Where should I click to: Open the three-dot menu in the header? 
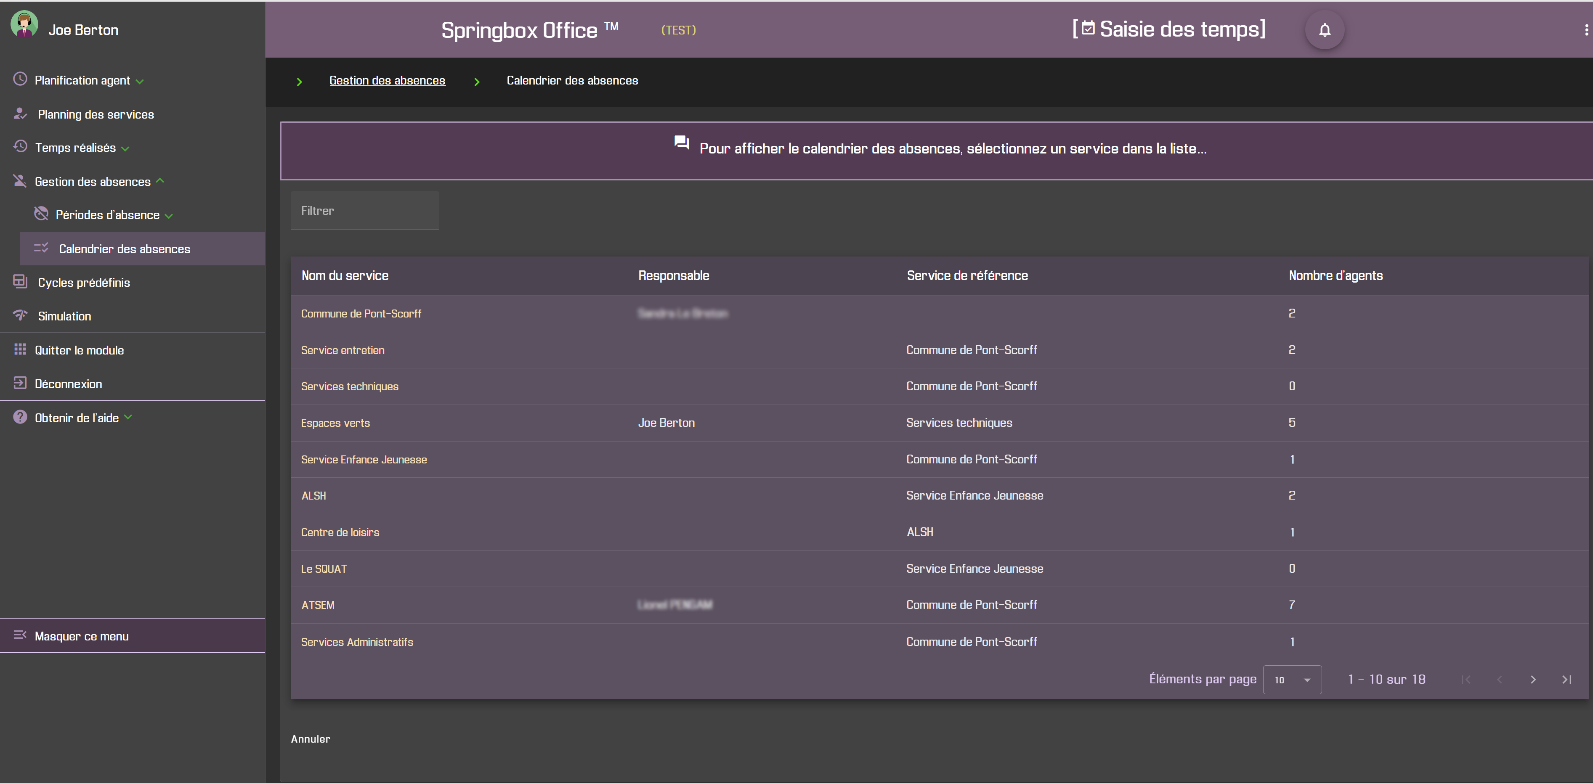click(1586, 30)
